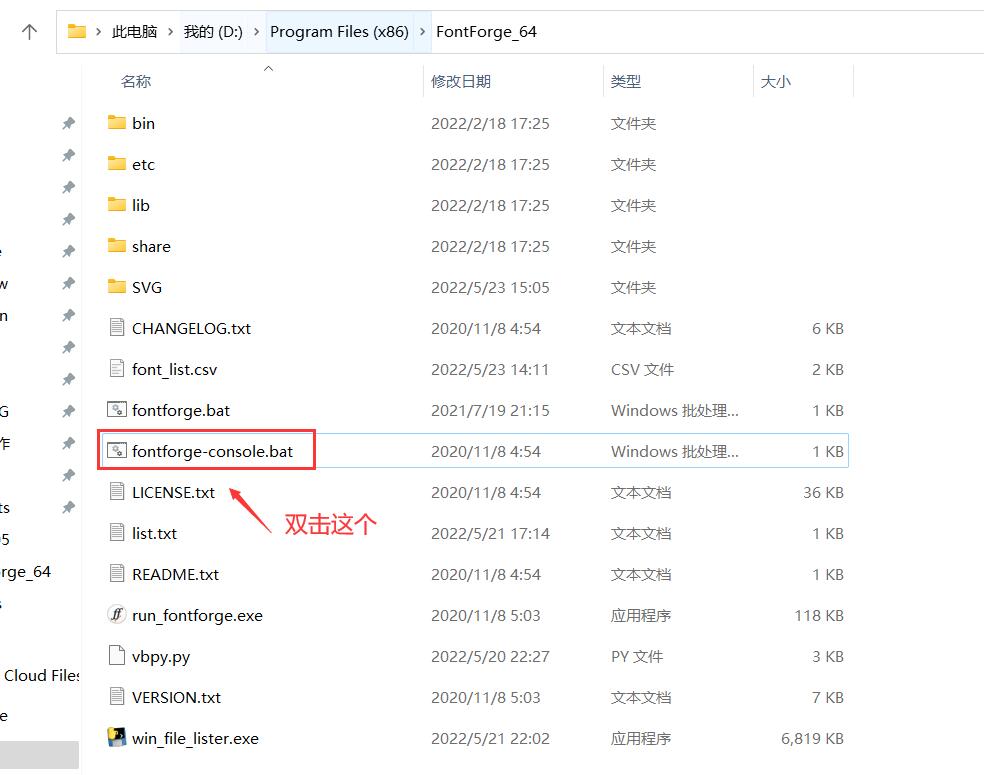The width and height of the screenshot is (984, 775).
Task: Expand chevron after Program Files (x86) breadcrumb
Action: click(x=422, y=32)
